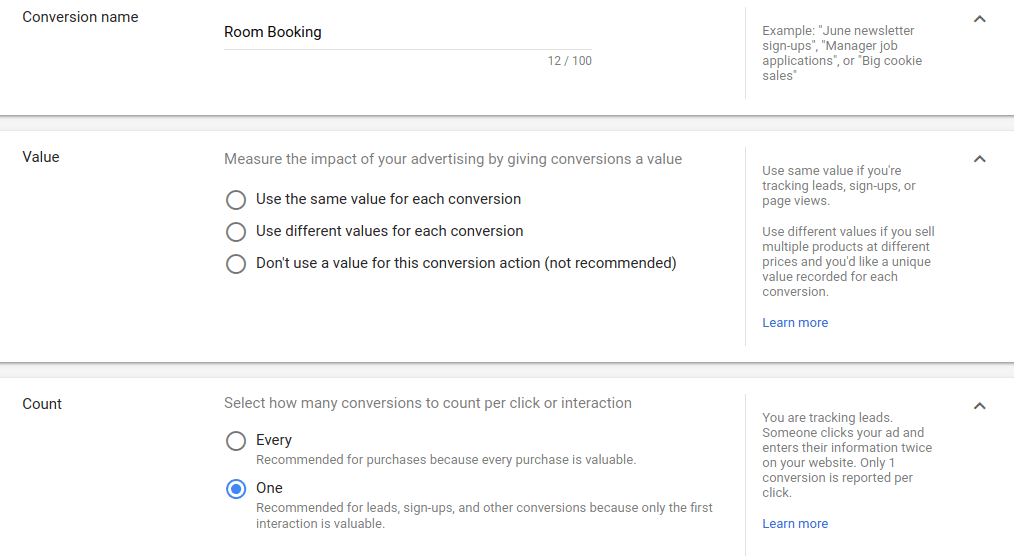The image size is (1014, 558).
Task: Click the Room Booking name field
Action: (407, 32)
